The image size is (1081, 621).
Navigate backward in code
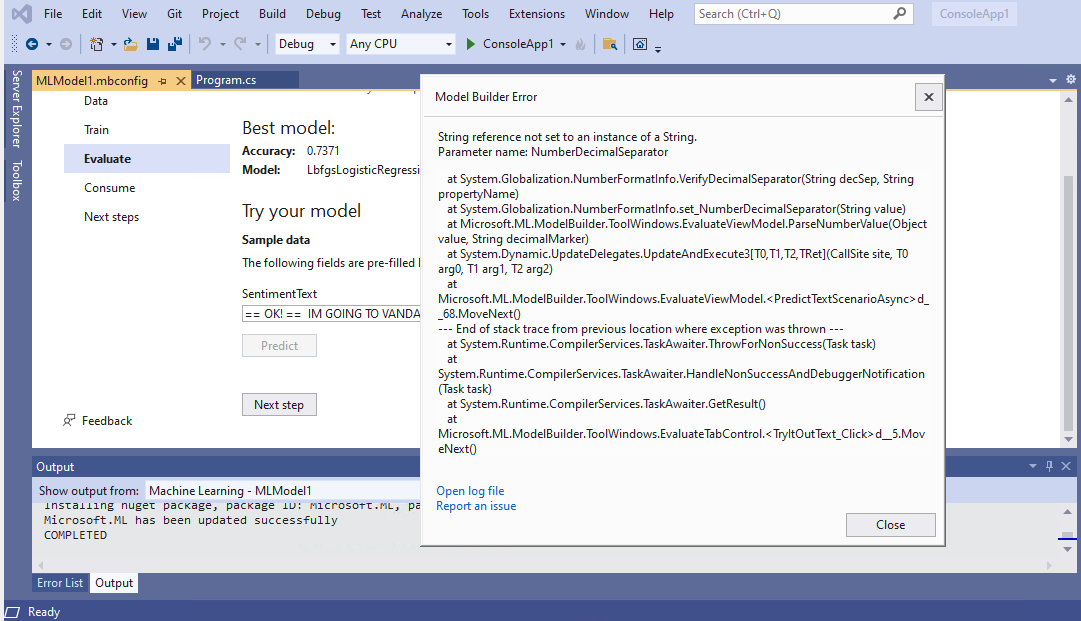point(33,44)
